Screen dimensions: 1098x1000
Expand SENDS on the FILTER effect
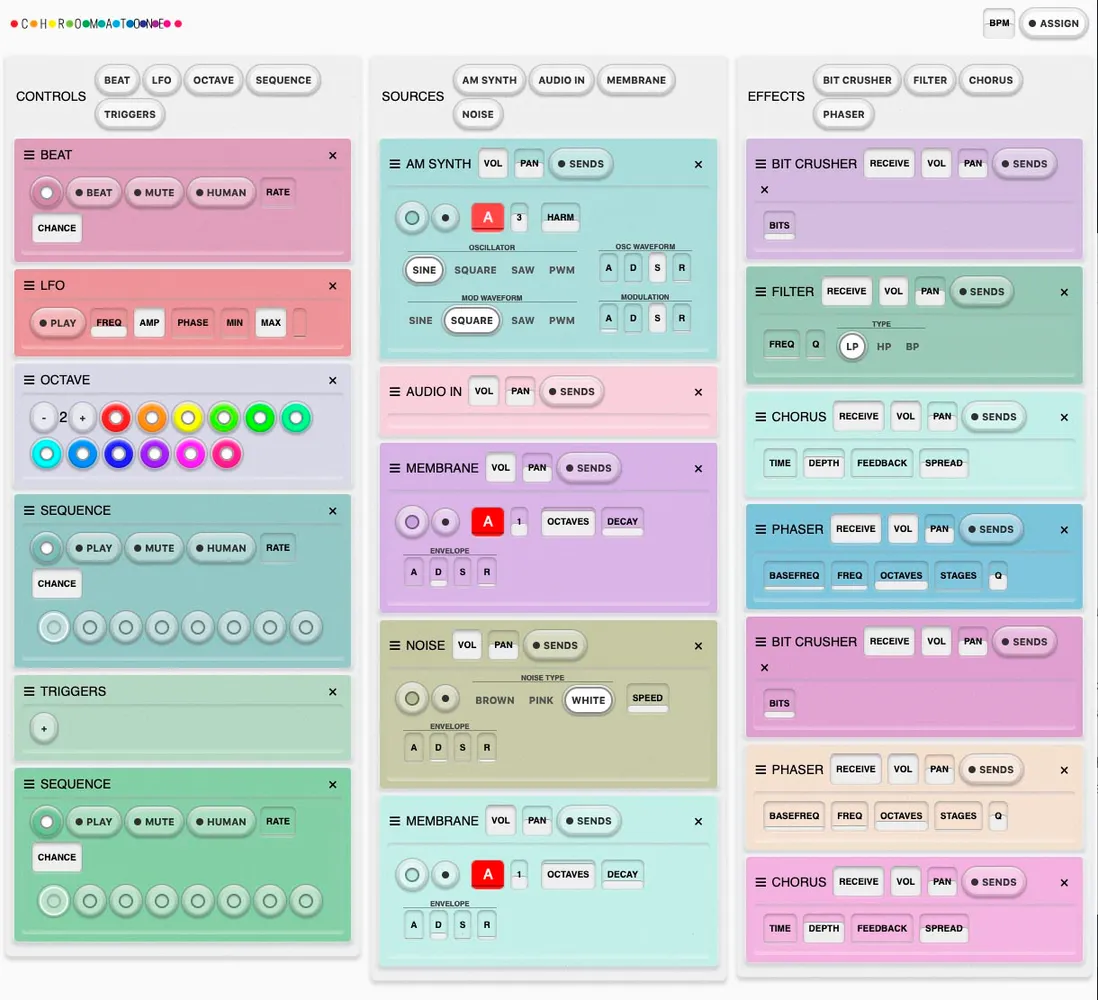pyautogui.click(x=981, y=292)
